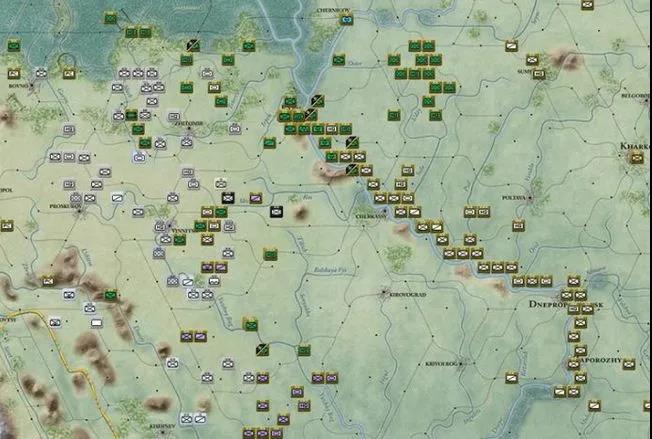Select lone tan counter east of Krivoi Rog
This screenshot has height=439, width=652.
click(x=511, y=378)
